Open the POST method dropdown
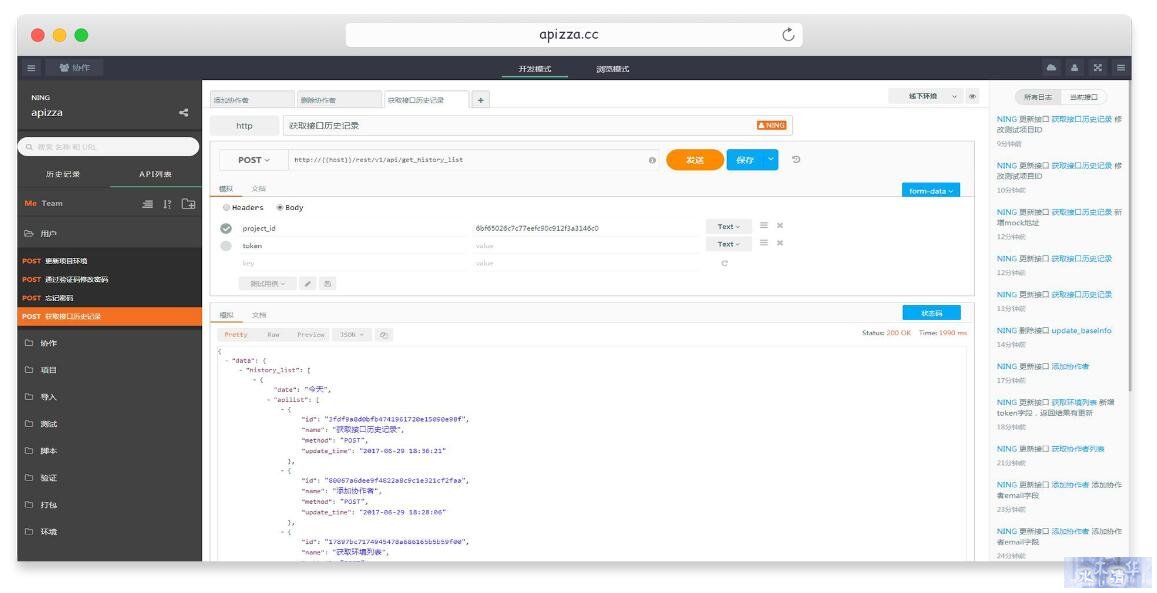 253,160
